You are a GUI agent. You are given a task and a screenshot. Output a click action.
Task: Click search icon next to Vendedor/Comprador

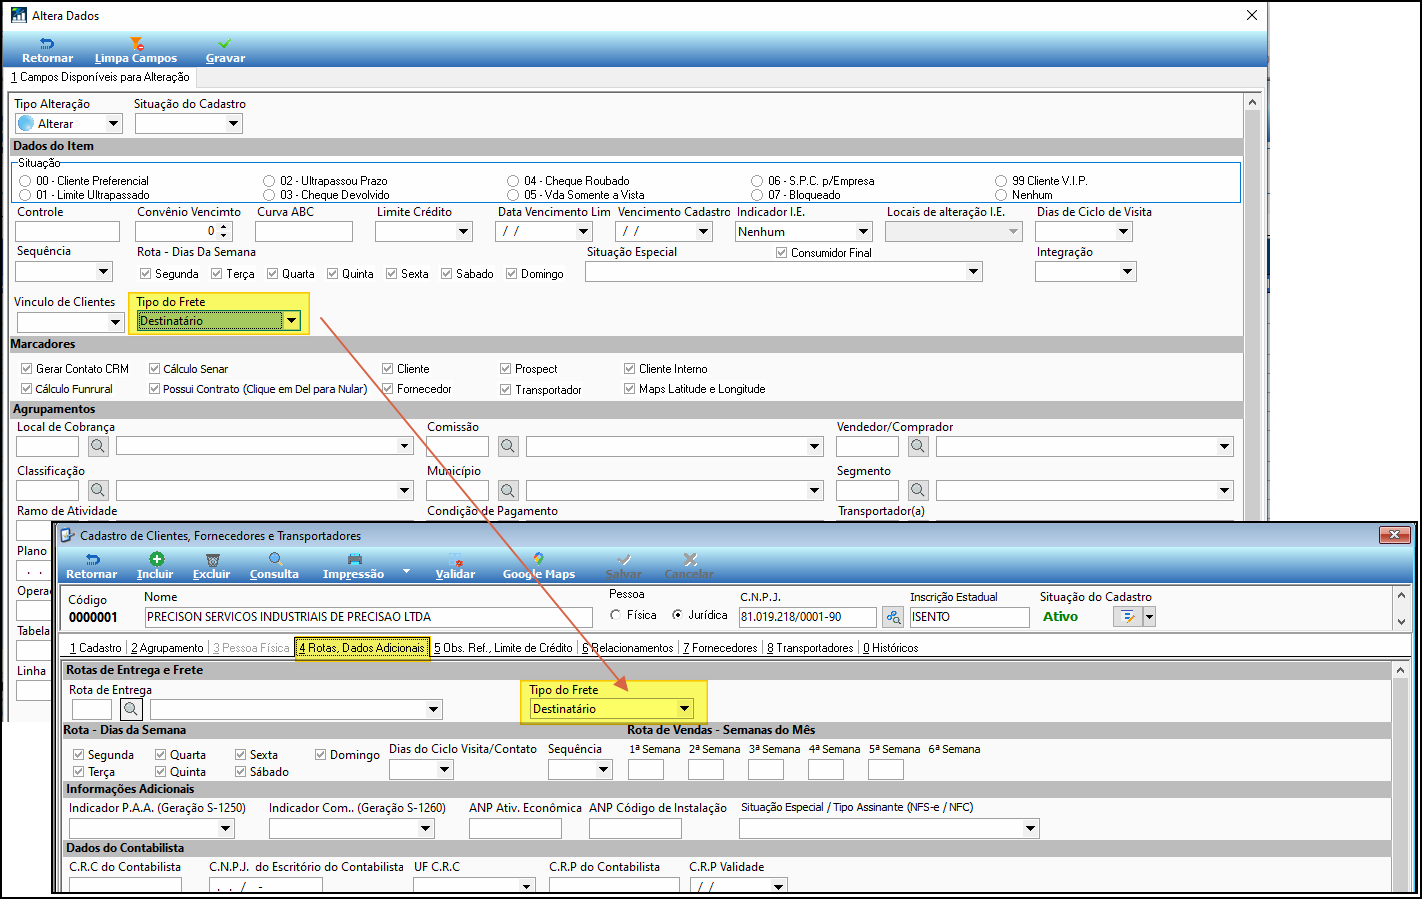(x=918, y=446)
